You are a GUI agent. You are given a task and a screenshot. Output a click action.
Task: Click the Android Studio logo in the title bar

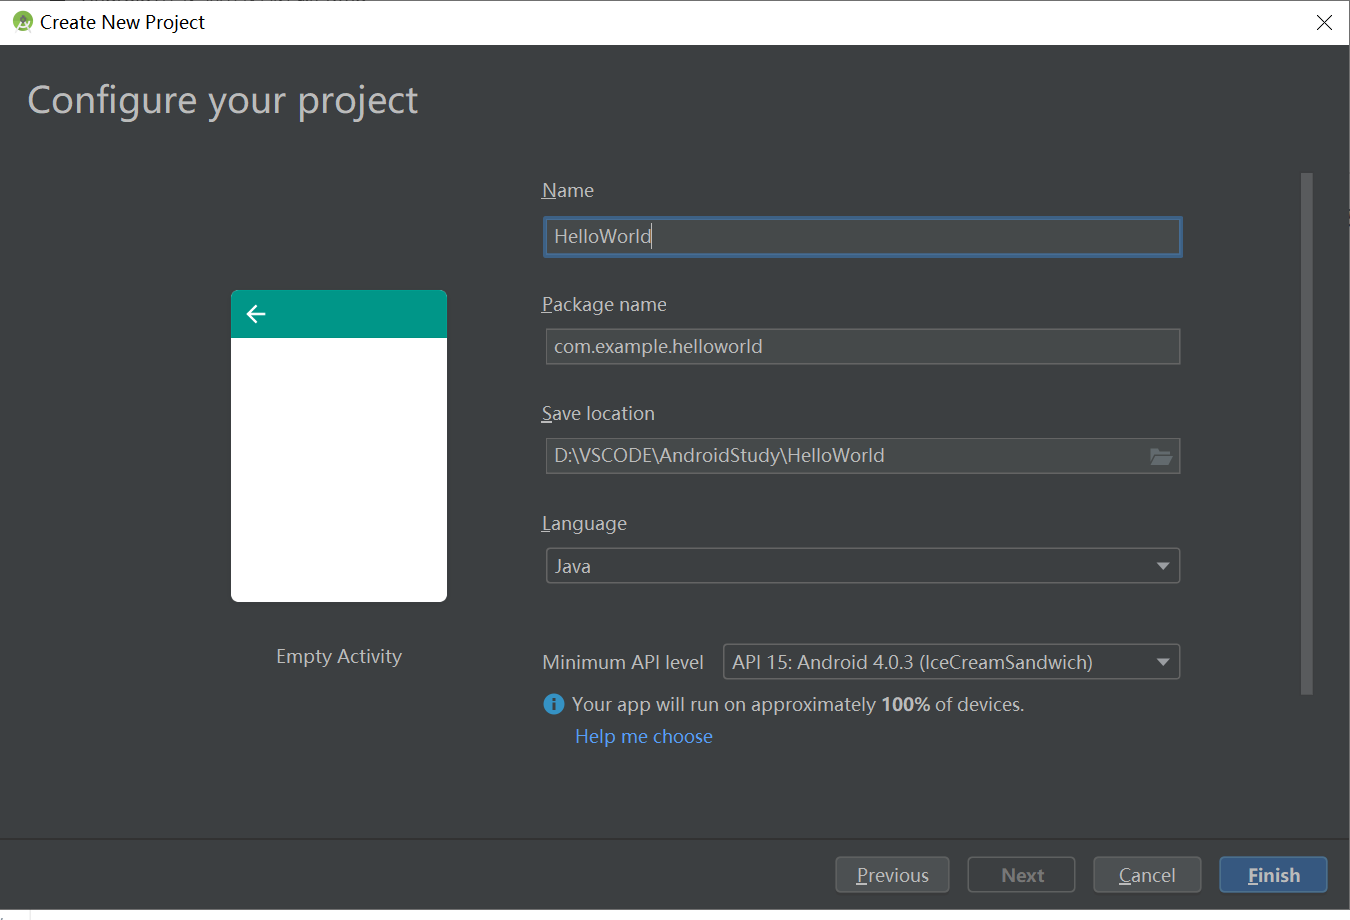(22, 21)
